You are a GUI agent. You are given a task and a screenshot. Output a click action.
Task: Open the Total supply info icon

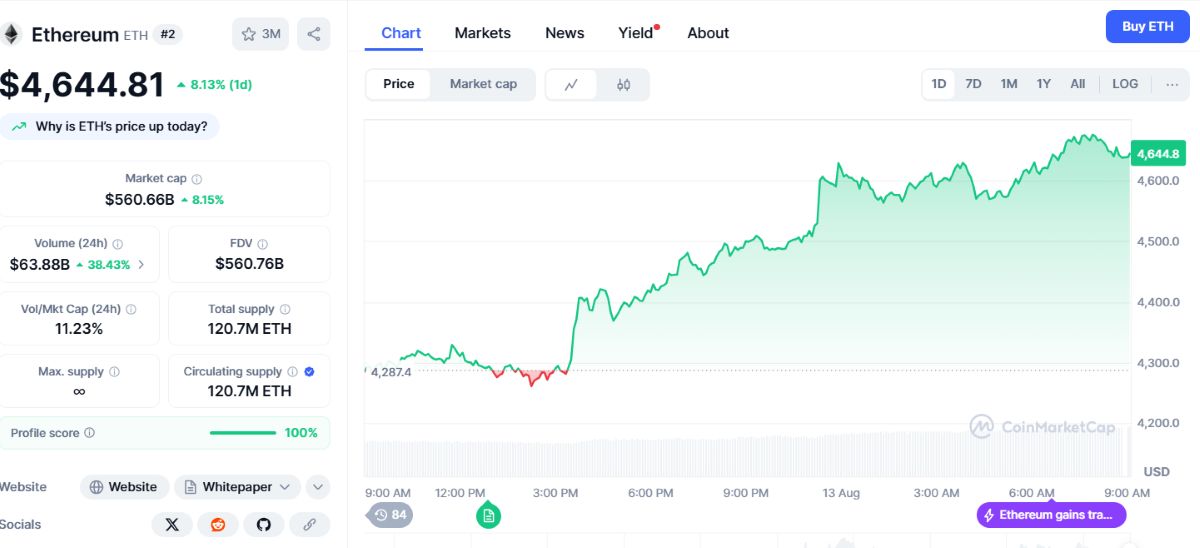pos(285,310)
